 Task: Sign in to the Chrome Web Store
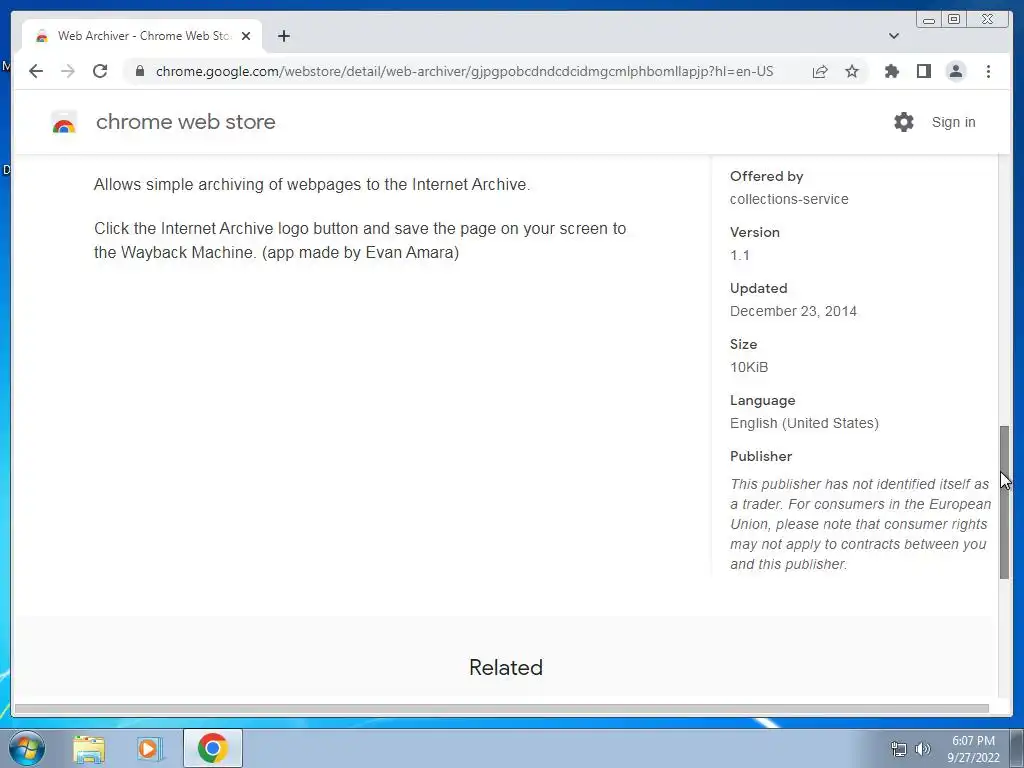953,122
